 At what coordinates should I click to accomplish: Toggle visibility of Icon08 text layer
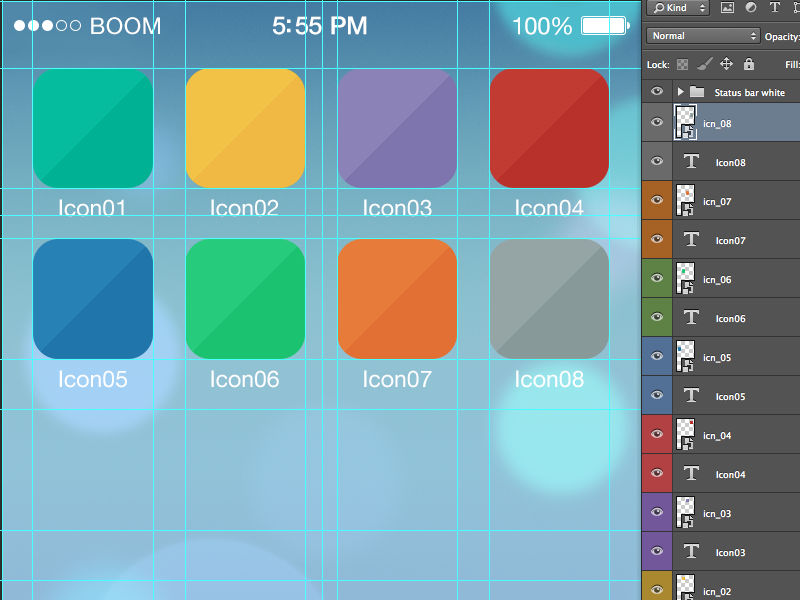[657, 161]
